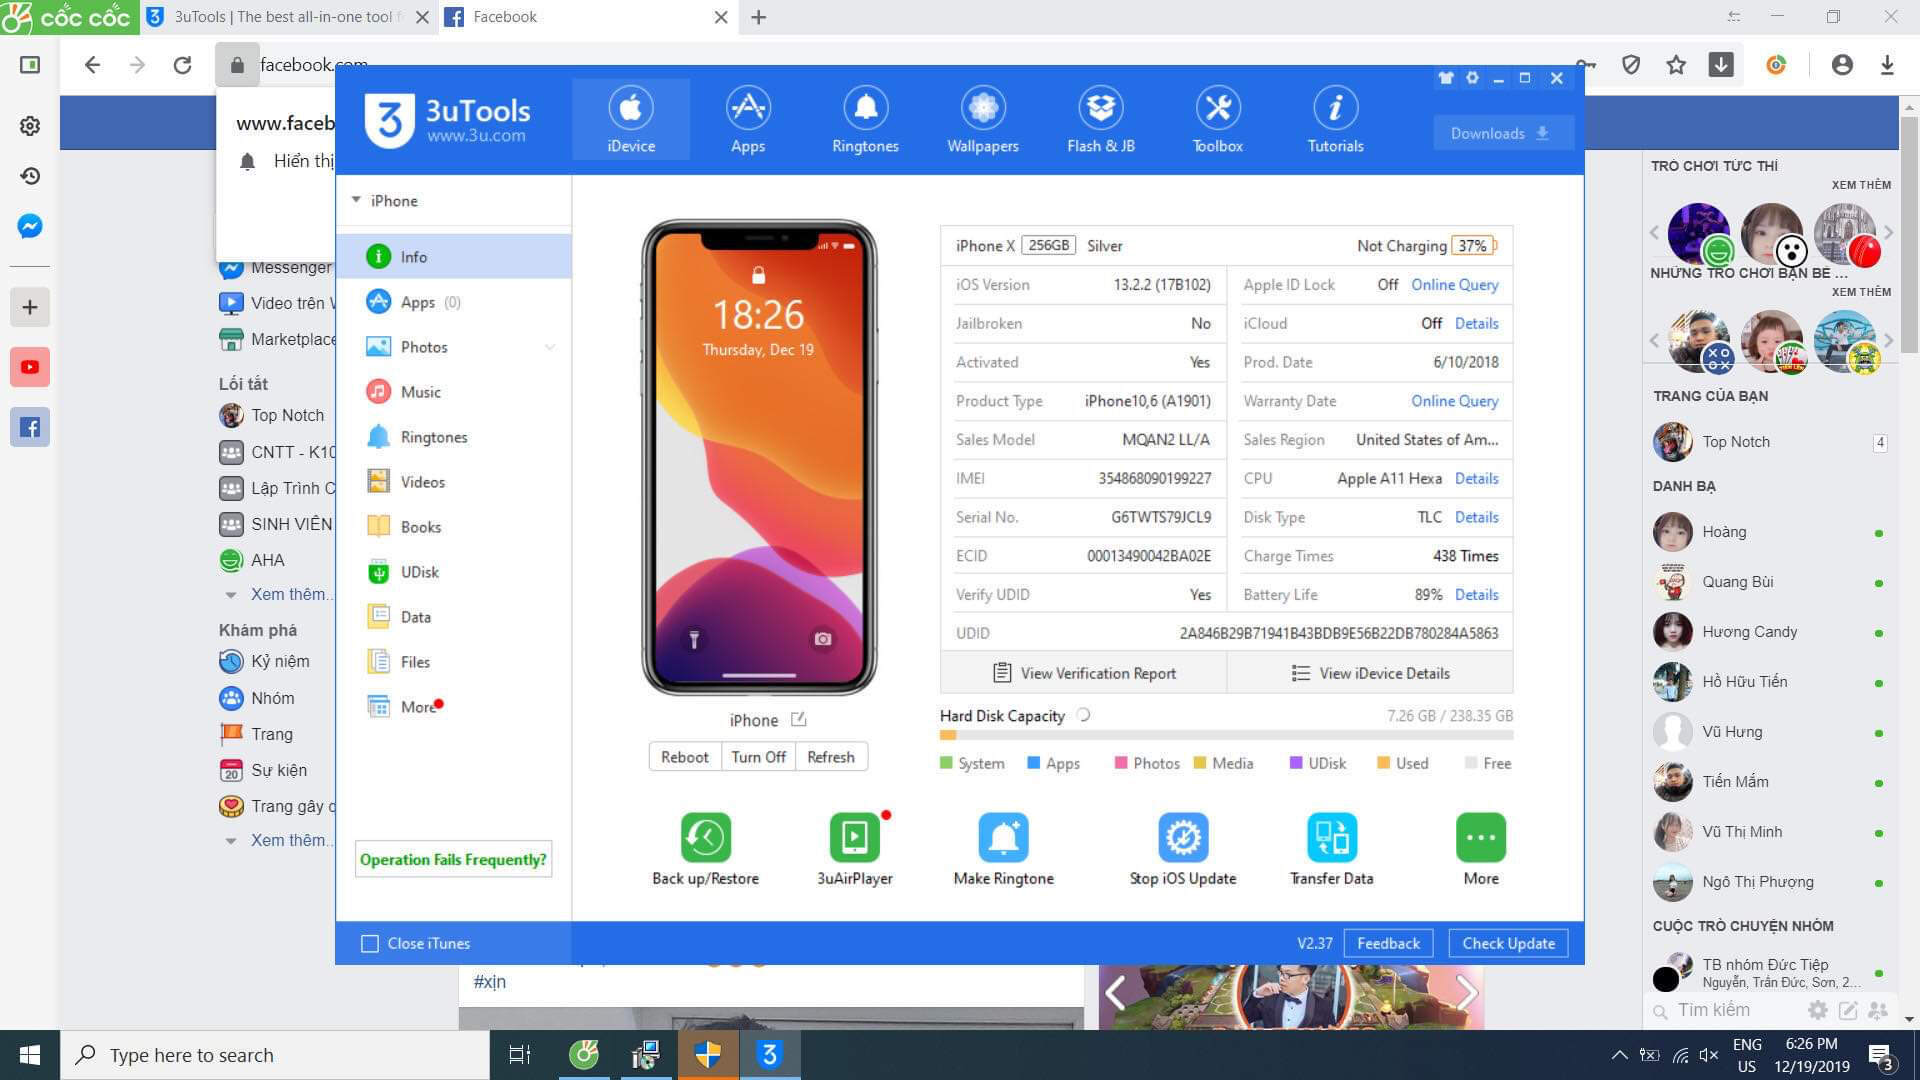Open CPU Details link
The width and height of the screenshot is (1920, 1080).
pyautogui.click(x=1477, y=478)
